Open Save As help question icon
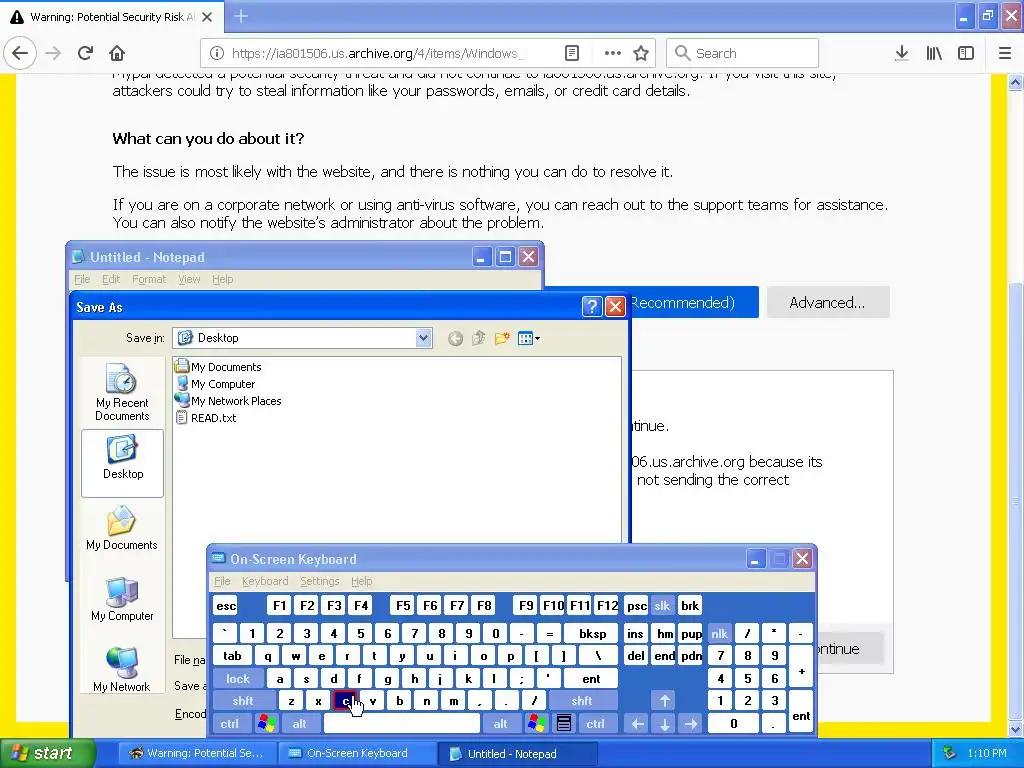The width and height of the screenshot is (1024, 768). click(x=592, y=306)
